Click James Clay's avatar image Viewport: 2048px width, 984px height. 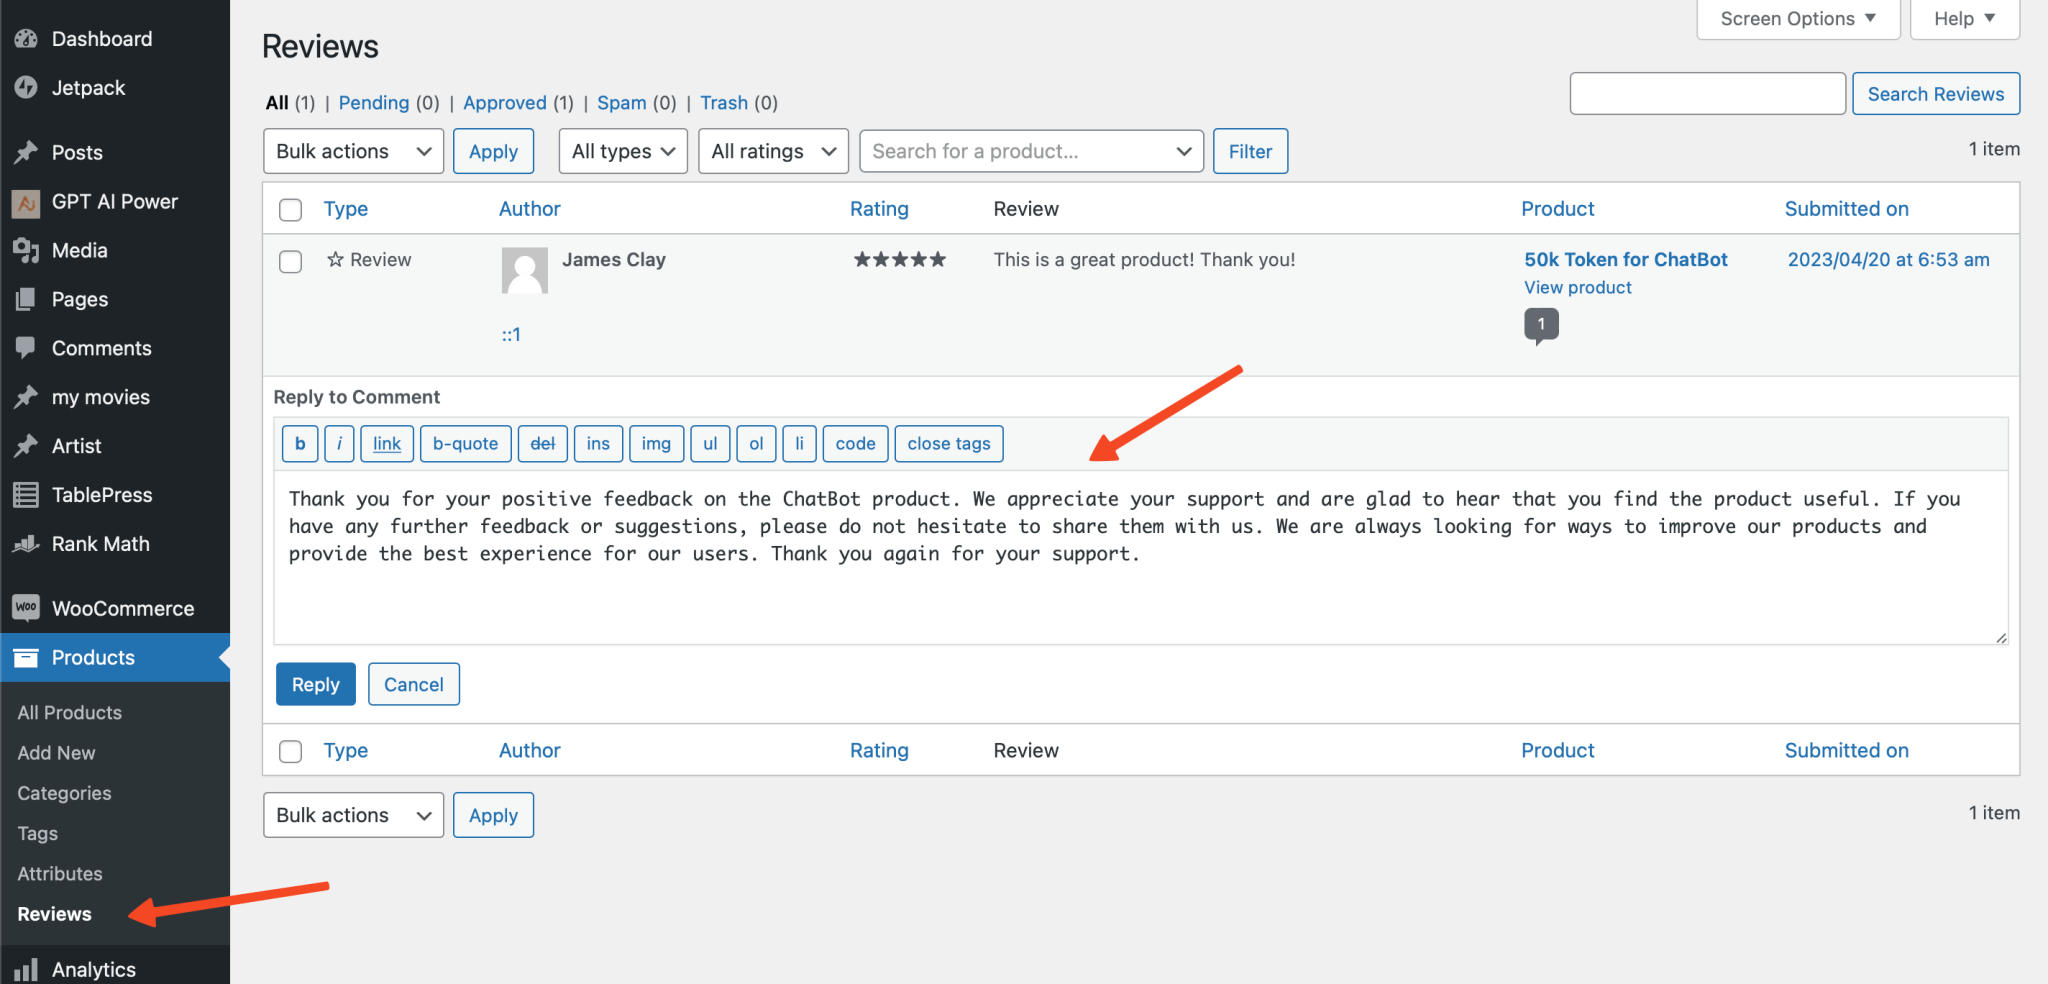[525, 270]
